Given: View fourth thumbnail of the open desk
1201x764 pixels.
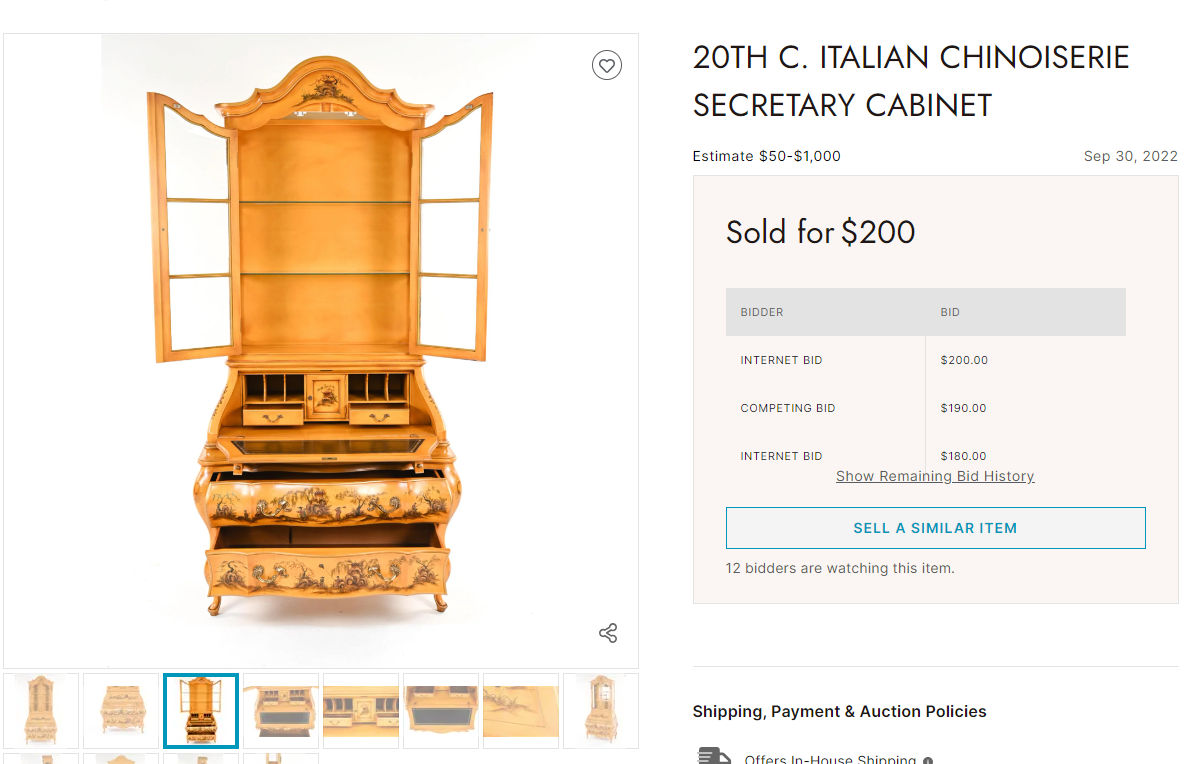Looking at the screenshot, I should coord(281,710).
